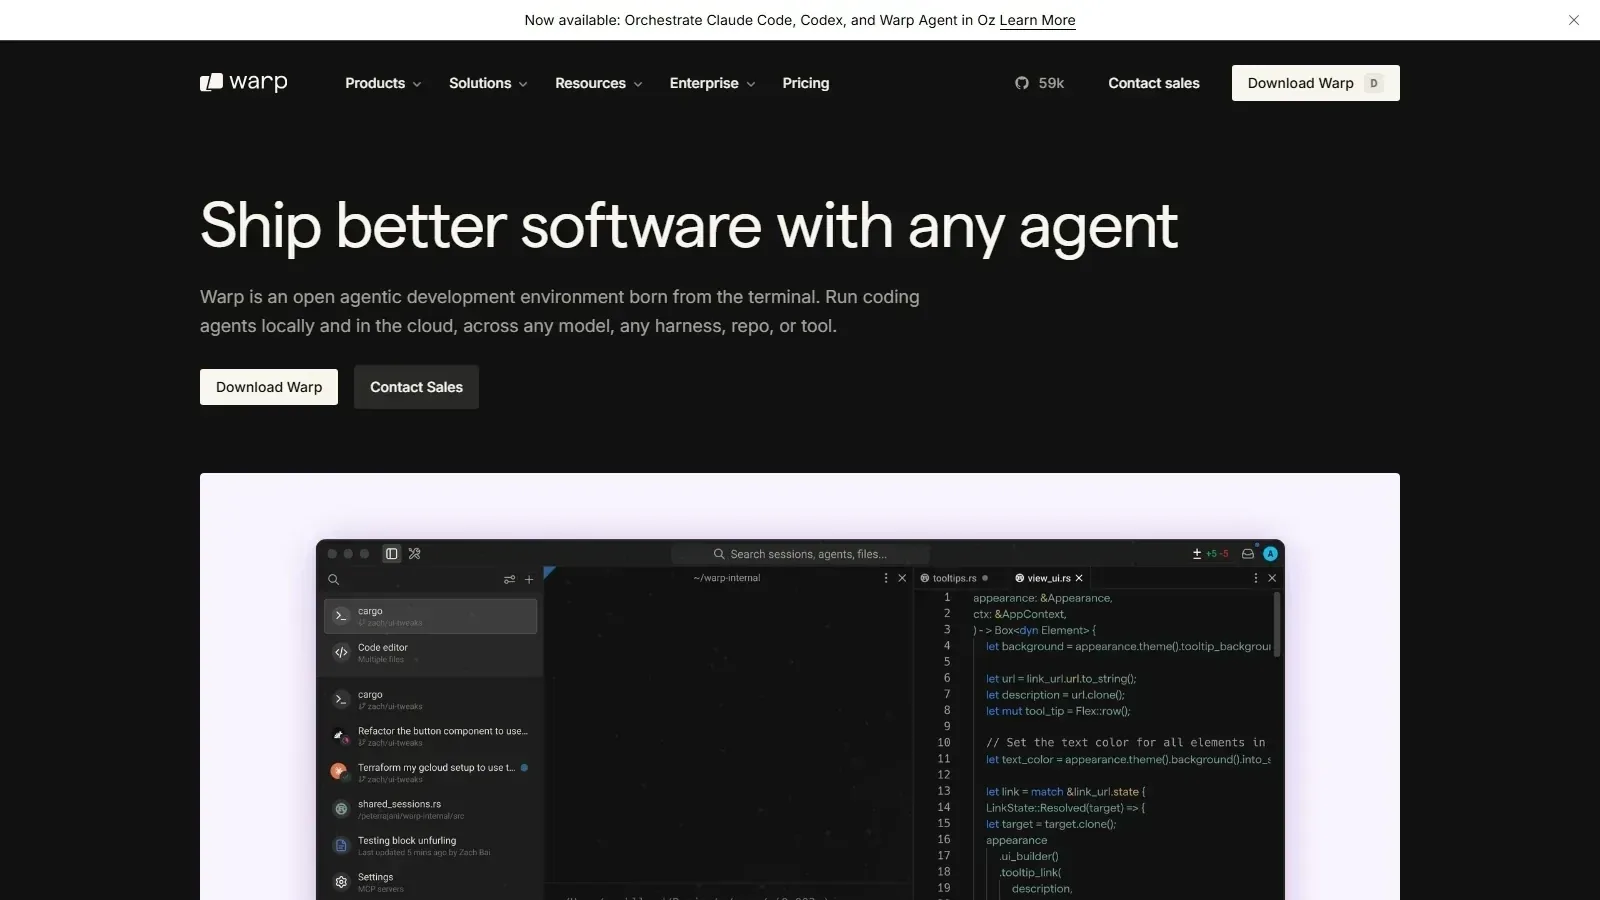Click the Rust file icon beside shared_sessions.rs
Viewport: 1600px width, 900px height.
point(341,808)
